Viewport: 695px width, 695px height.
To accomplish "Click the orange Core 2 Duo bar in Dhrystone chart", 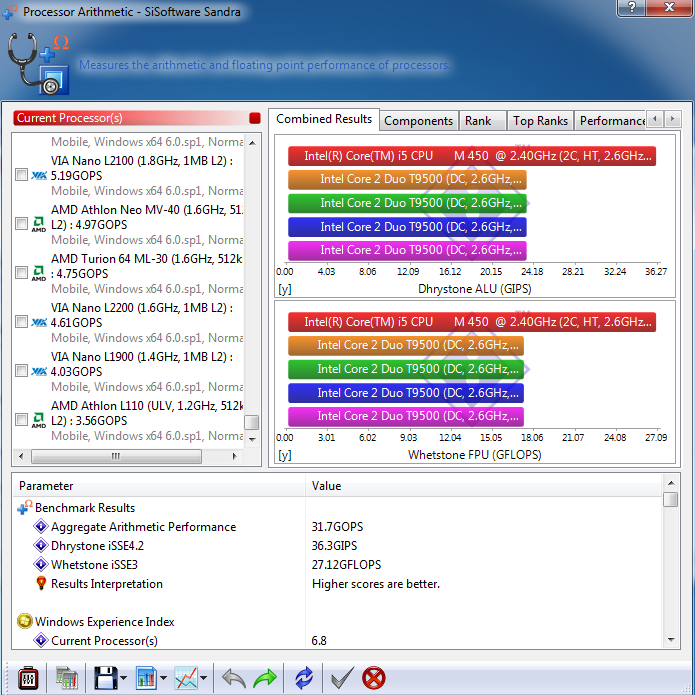I will pyautogui.click(x=407, y=180).
